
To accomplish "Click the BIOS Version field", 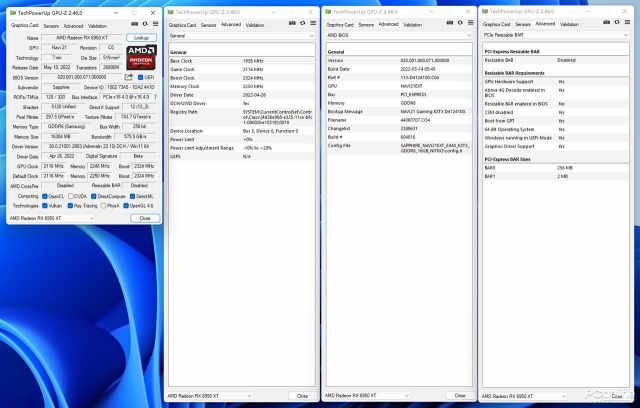I will click(x=82, y=77).
